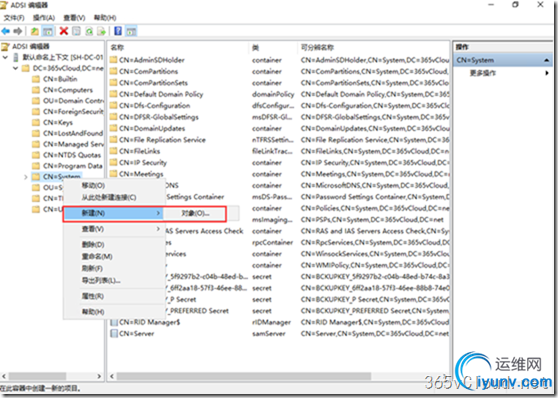The image size is (558, 398).
Task: Open Properties via the toolbar sheet icon
Action: coord(76,31)
